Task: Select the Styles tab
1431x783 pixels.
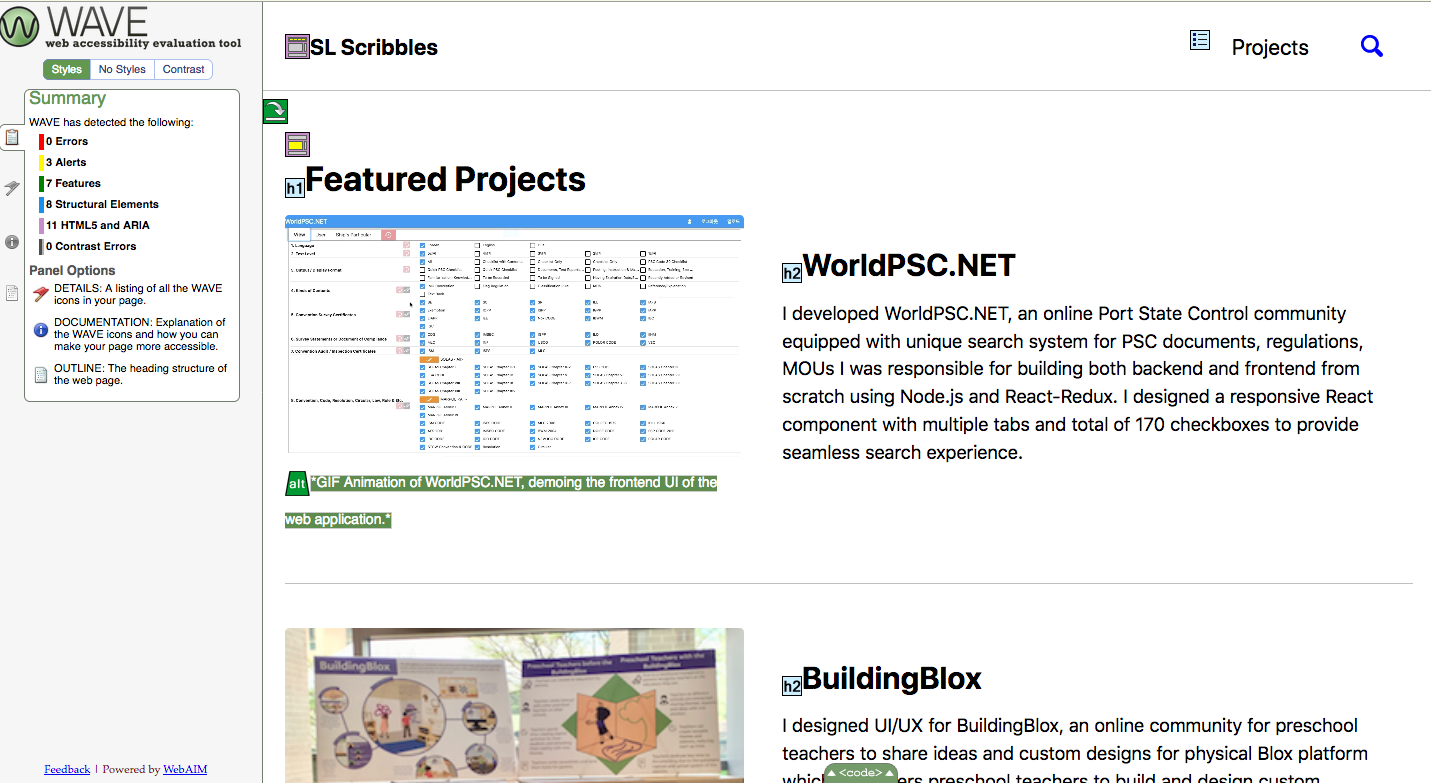Action: [67, 69]
